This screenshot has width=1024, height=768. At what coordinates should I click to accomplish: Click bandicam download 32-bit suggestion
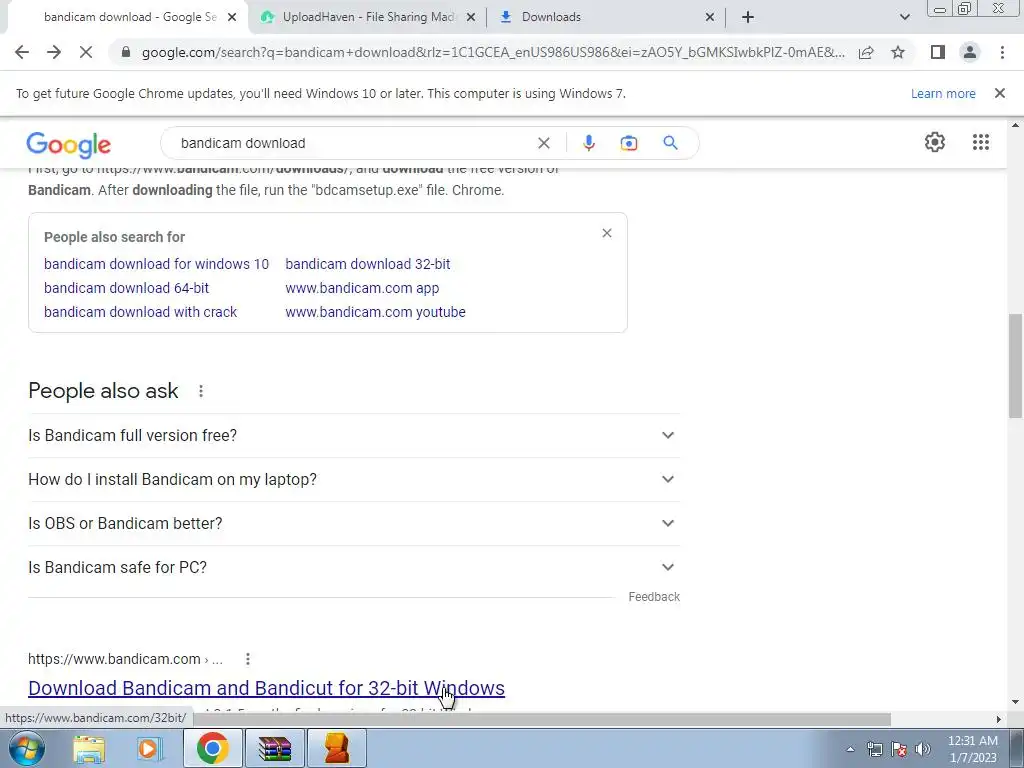coord(368,264)
